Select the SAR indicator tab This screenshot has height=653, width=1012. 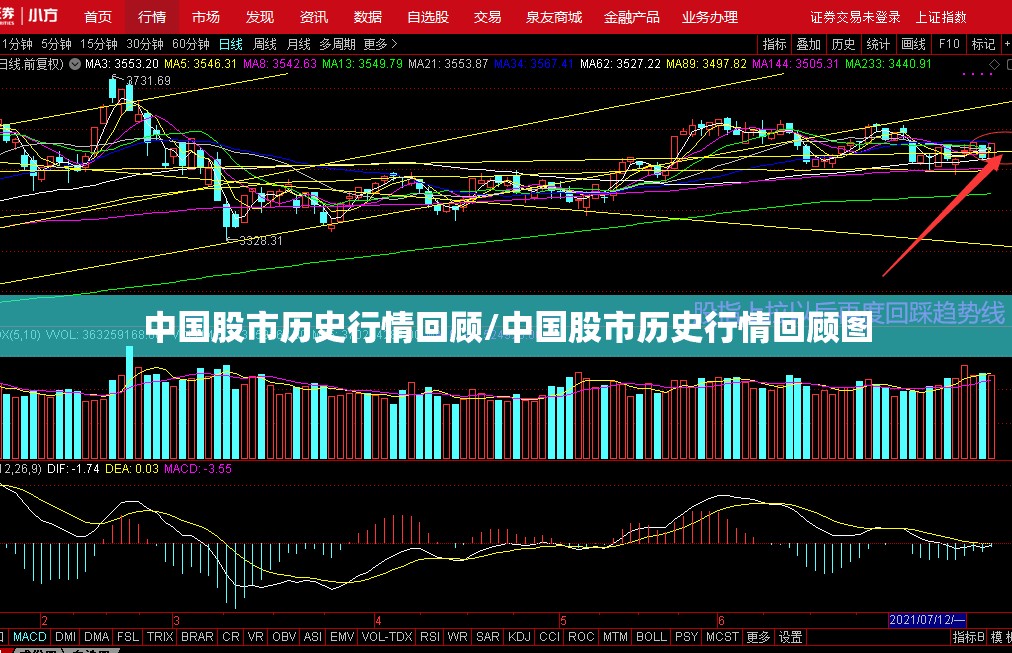tap(488, 637)
